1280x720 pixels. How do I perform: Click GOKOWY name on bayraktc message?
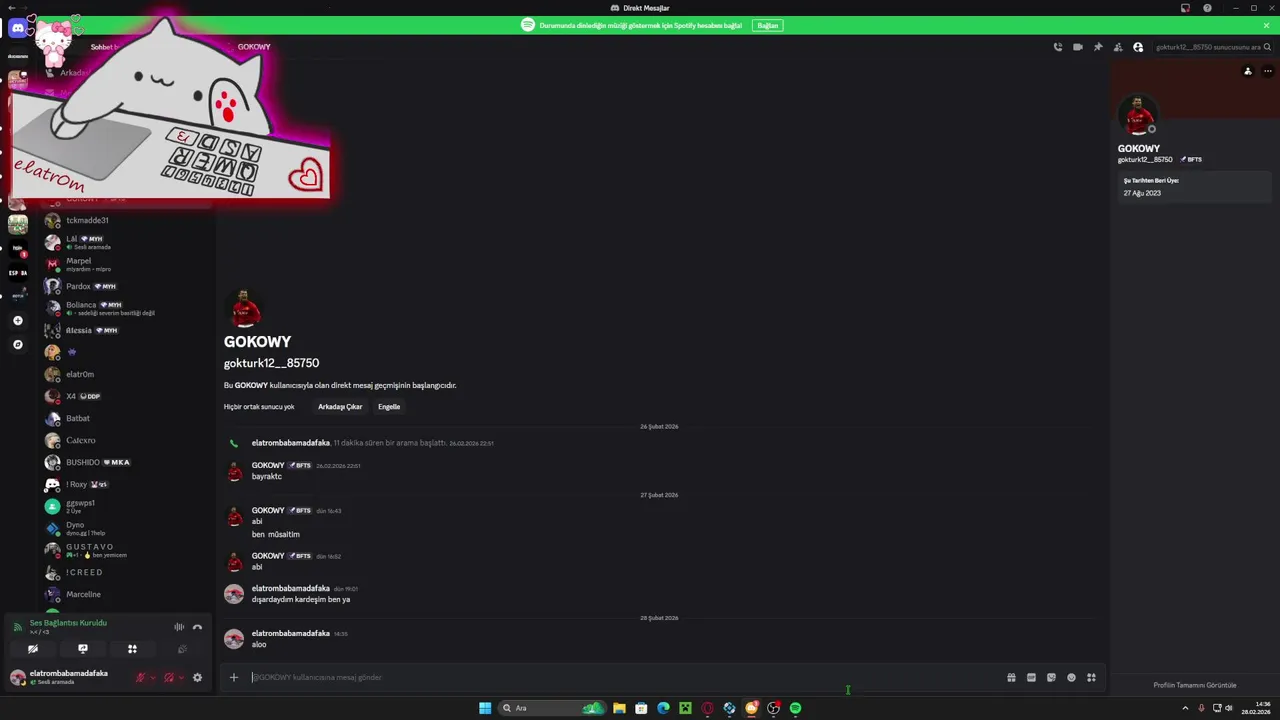click(x=268, y=465)
